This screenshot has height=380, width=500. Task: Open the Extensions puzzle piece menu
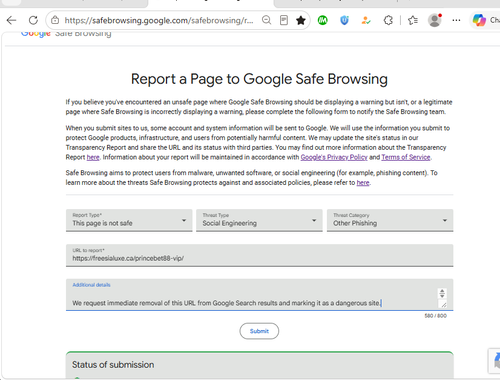(x=388, y=20)
